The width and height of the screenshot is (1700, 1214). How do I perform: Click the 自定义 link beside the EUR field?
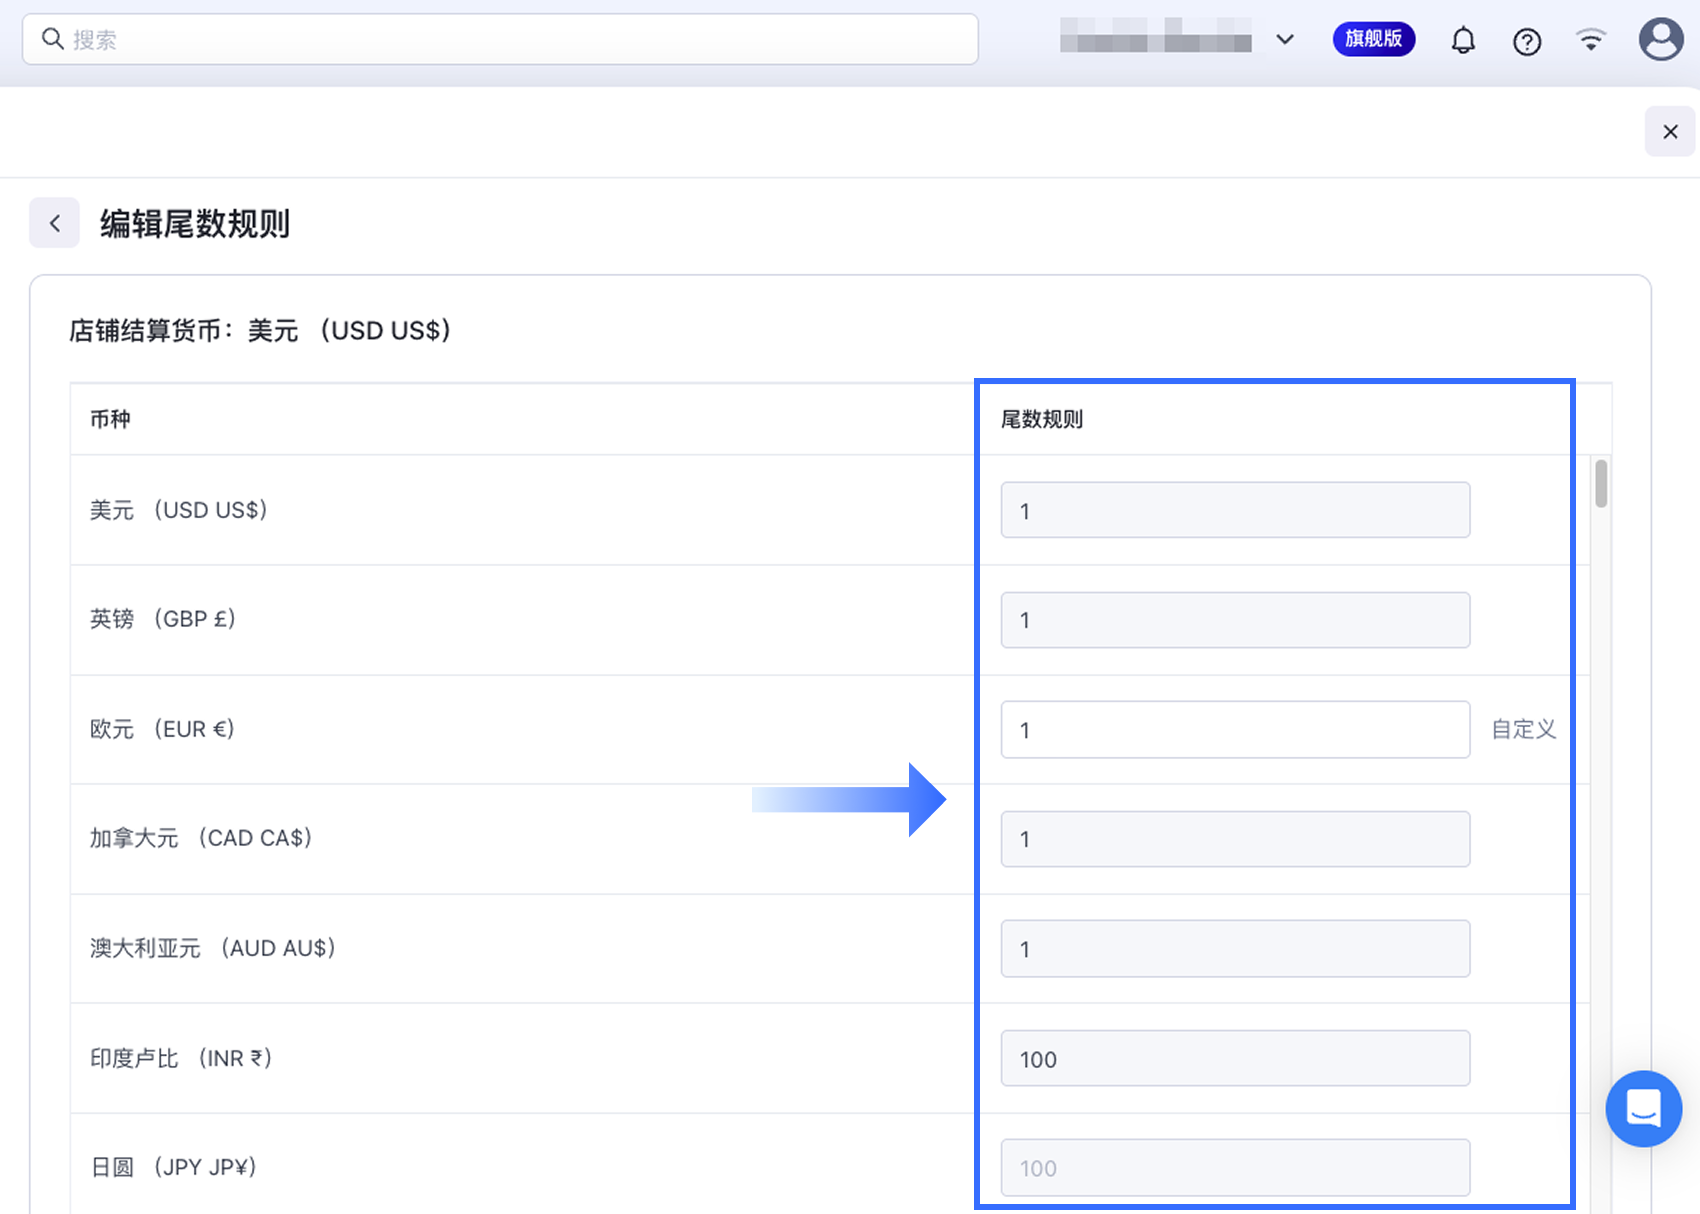point(1523,729)
